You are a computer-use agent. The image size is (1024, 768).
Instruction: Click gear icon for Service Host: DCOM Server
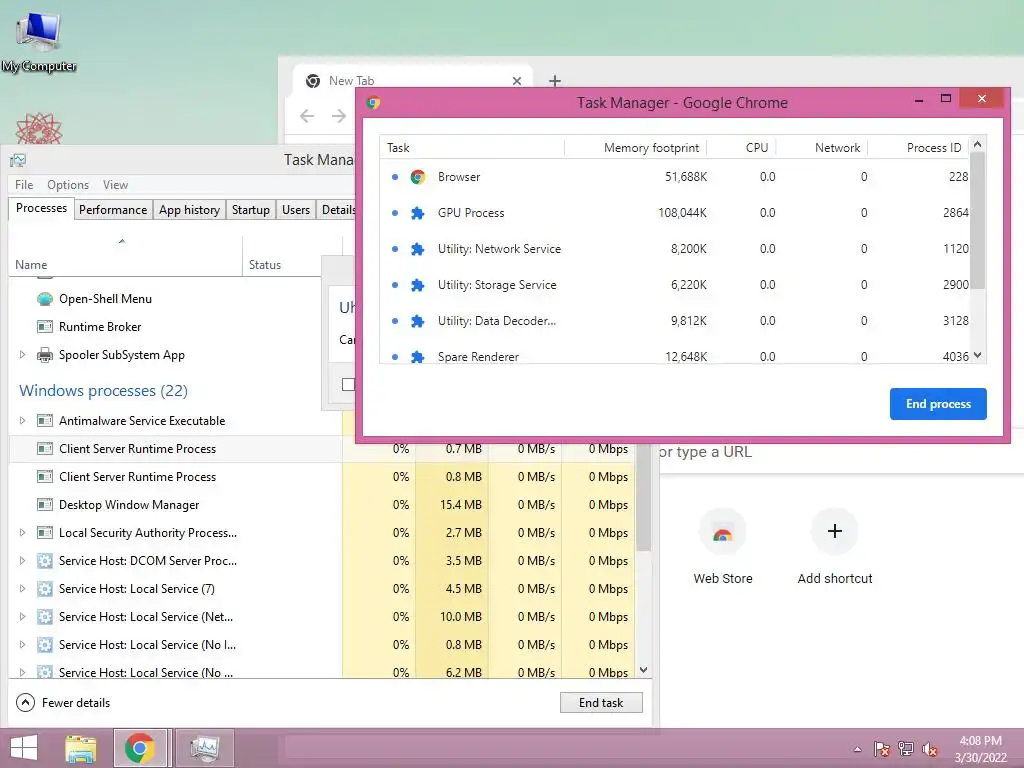pyautogui.click(x=45, y=561)
